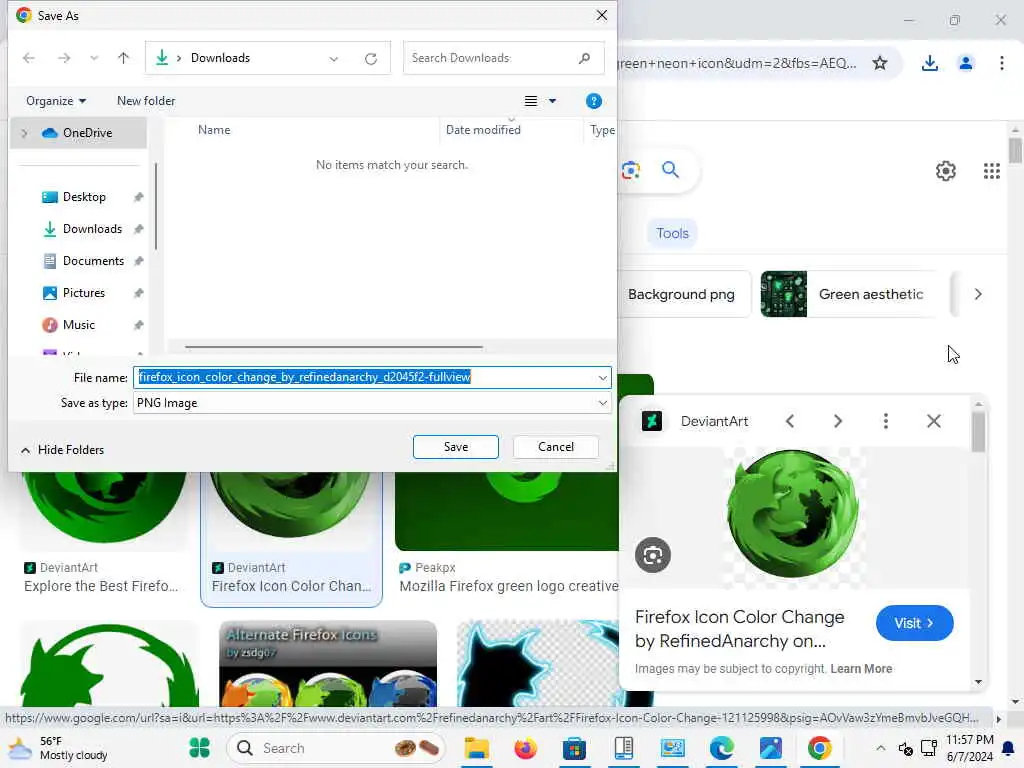Search inside image with Lens button
The height and width of the screenshot is (768, 1024).
(x=652, y=556)
